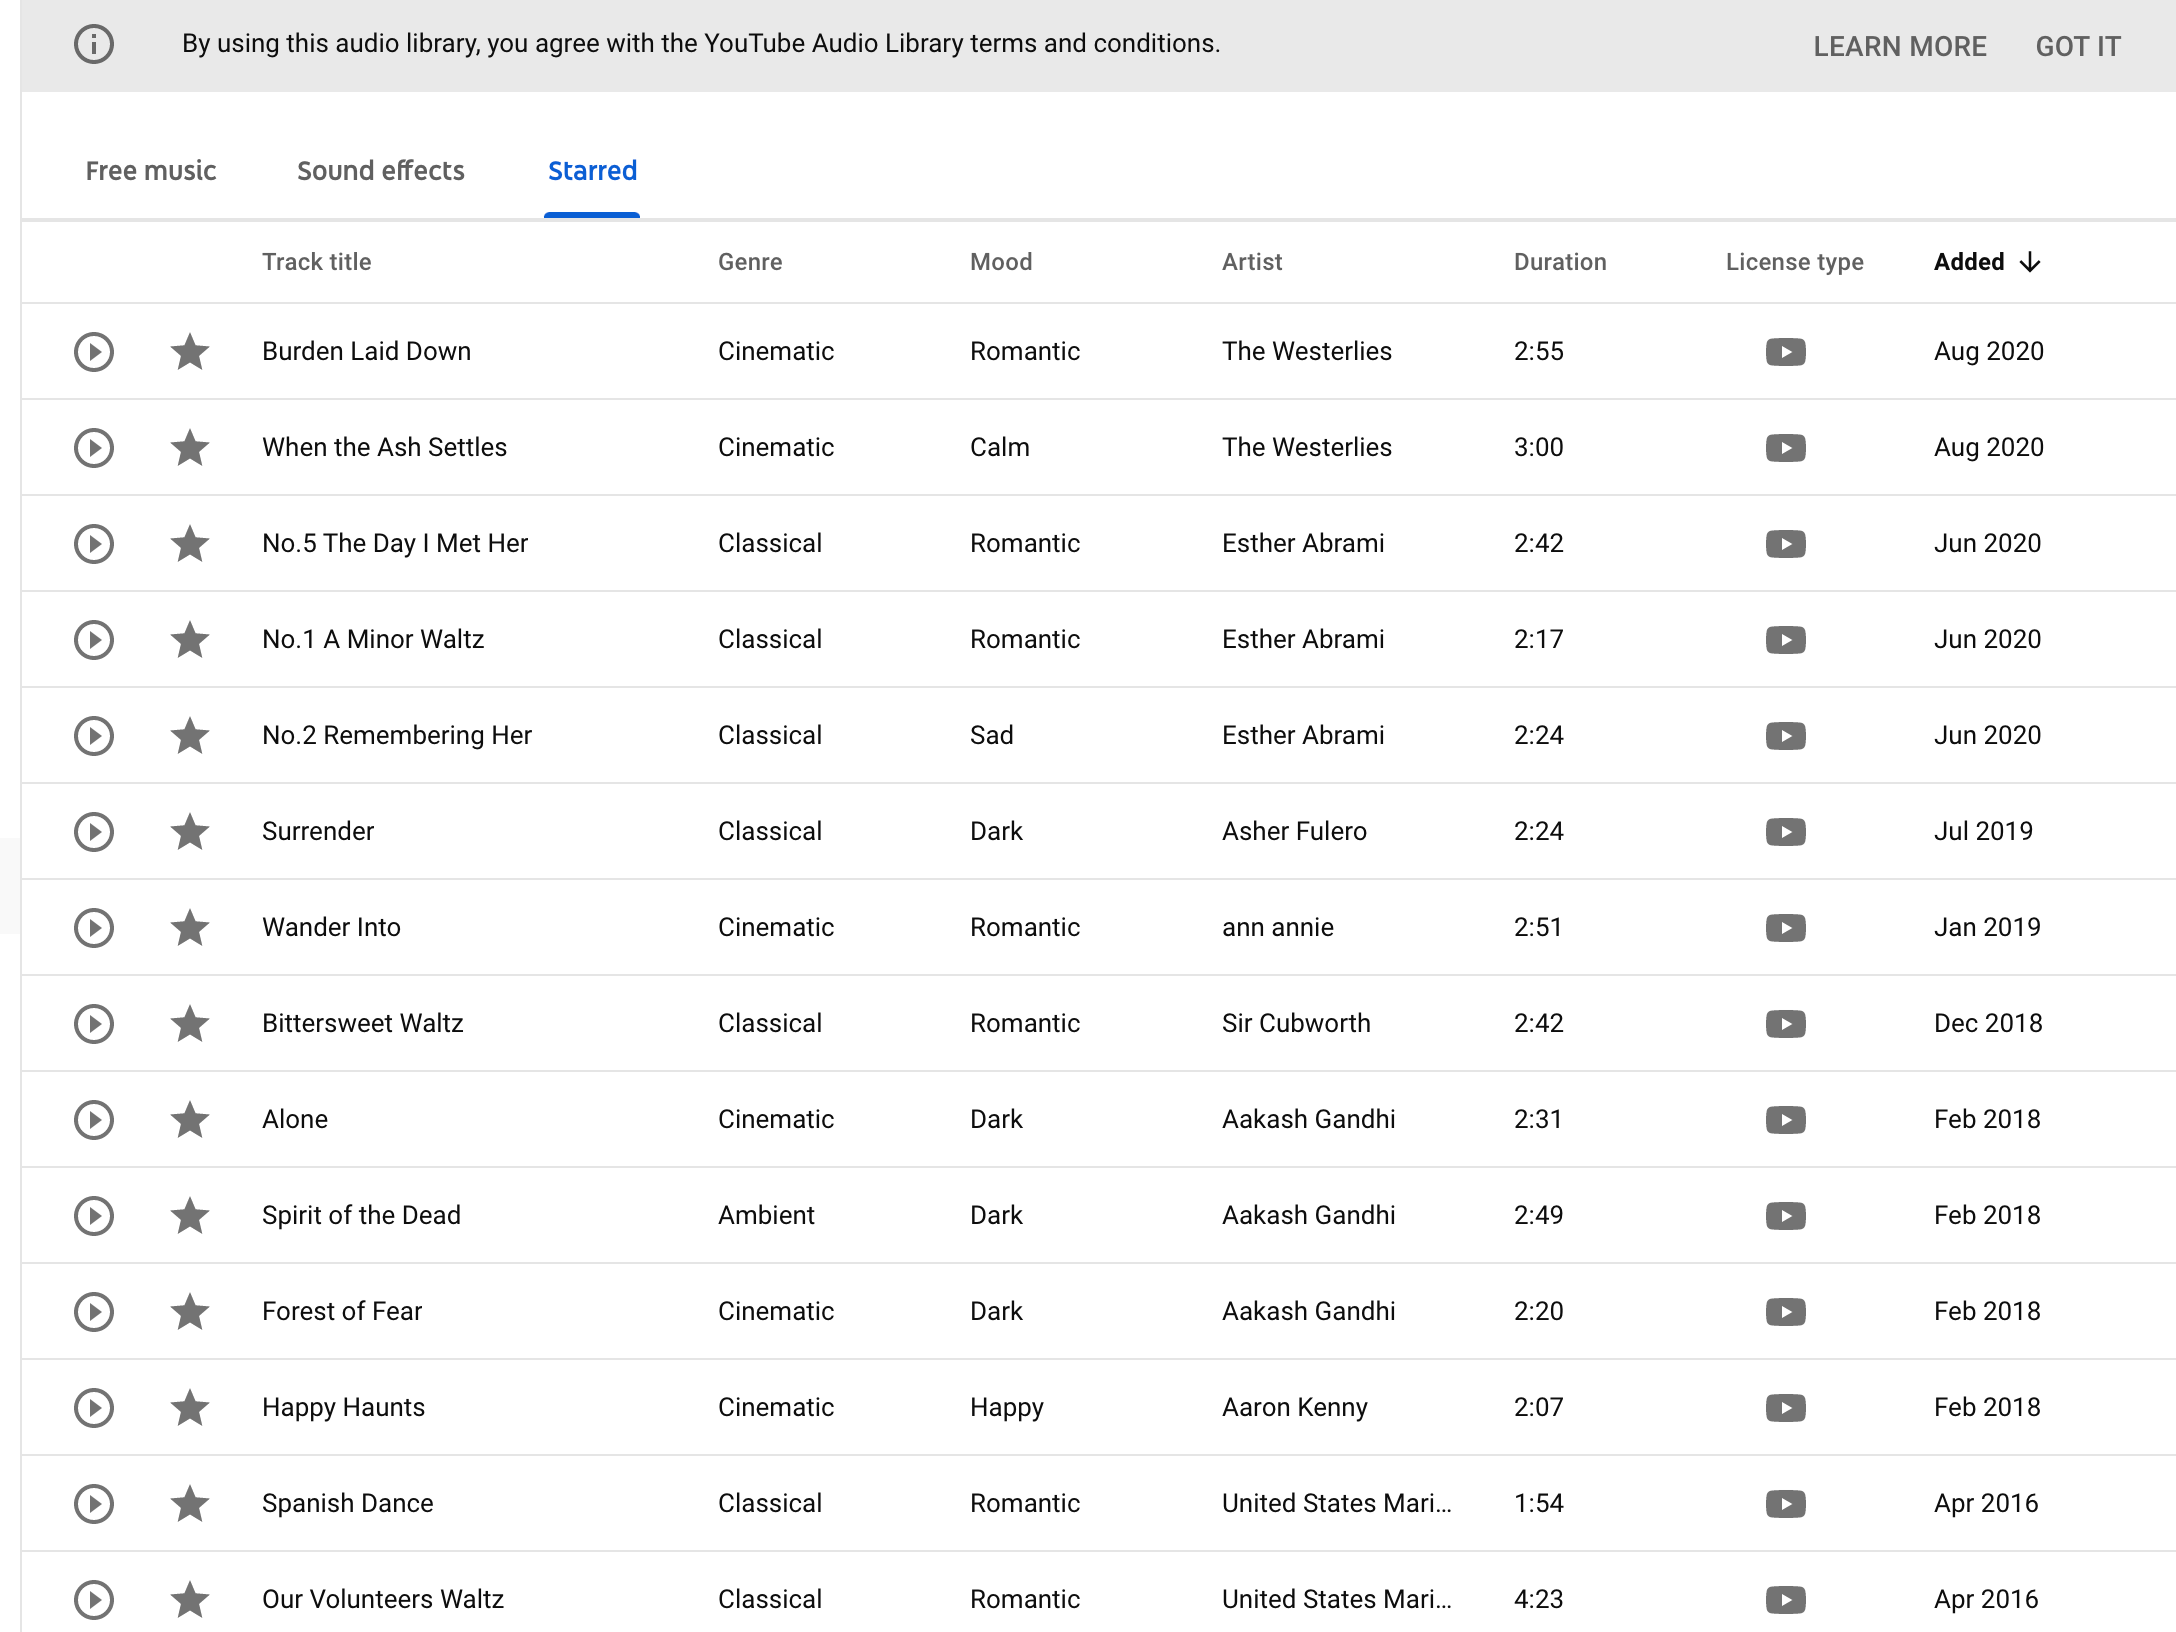Play Spanish Dance
This screenshot has height=1632, width=2176.
pos(94,1504)
